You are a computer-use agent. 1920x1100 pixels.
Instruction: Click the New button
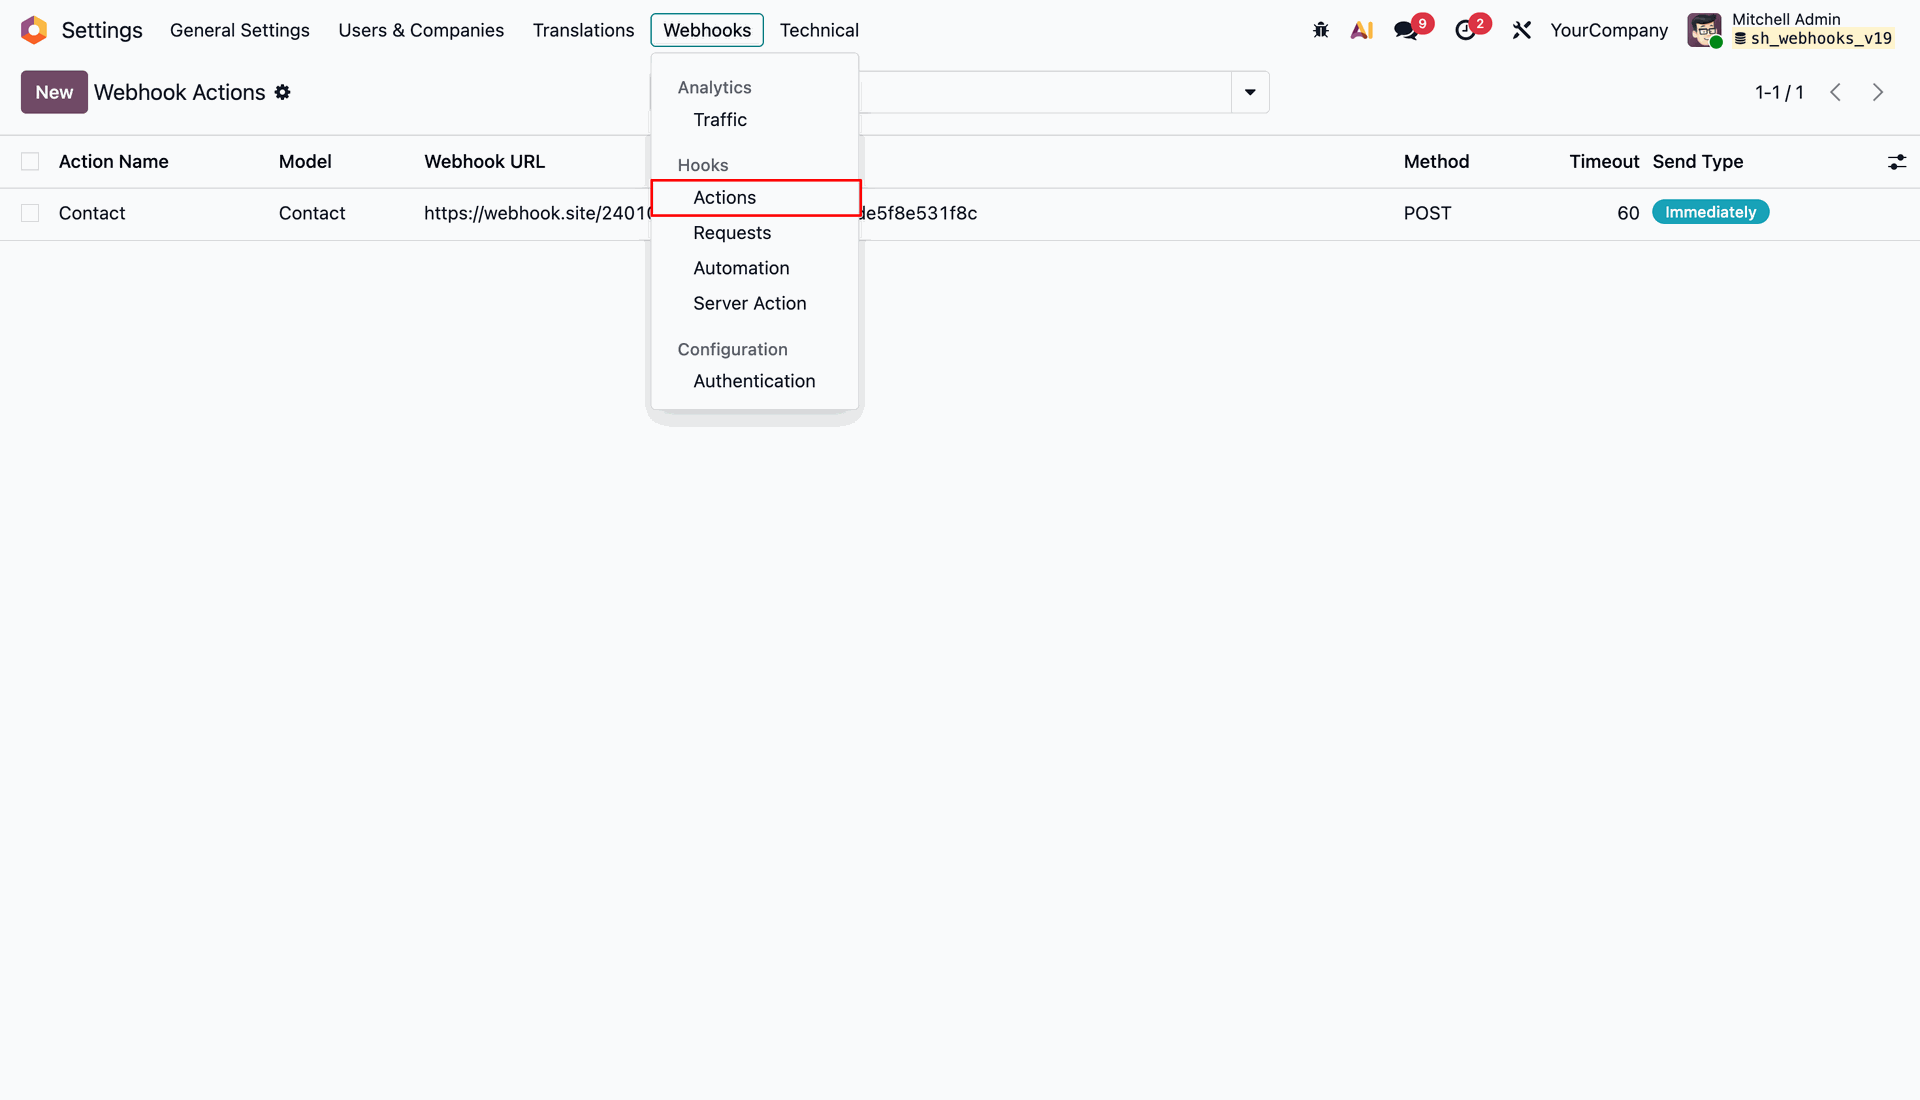click(54, 92)
